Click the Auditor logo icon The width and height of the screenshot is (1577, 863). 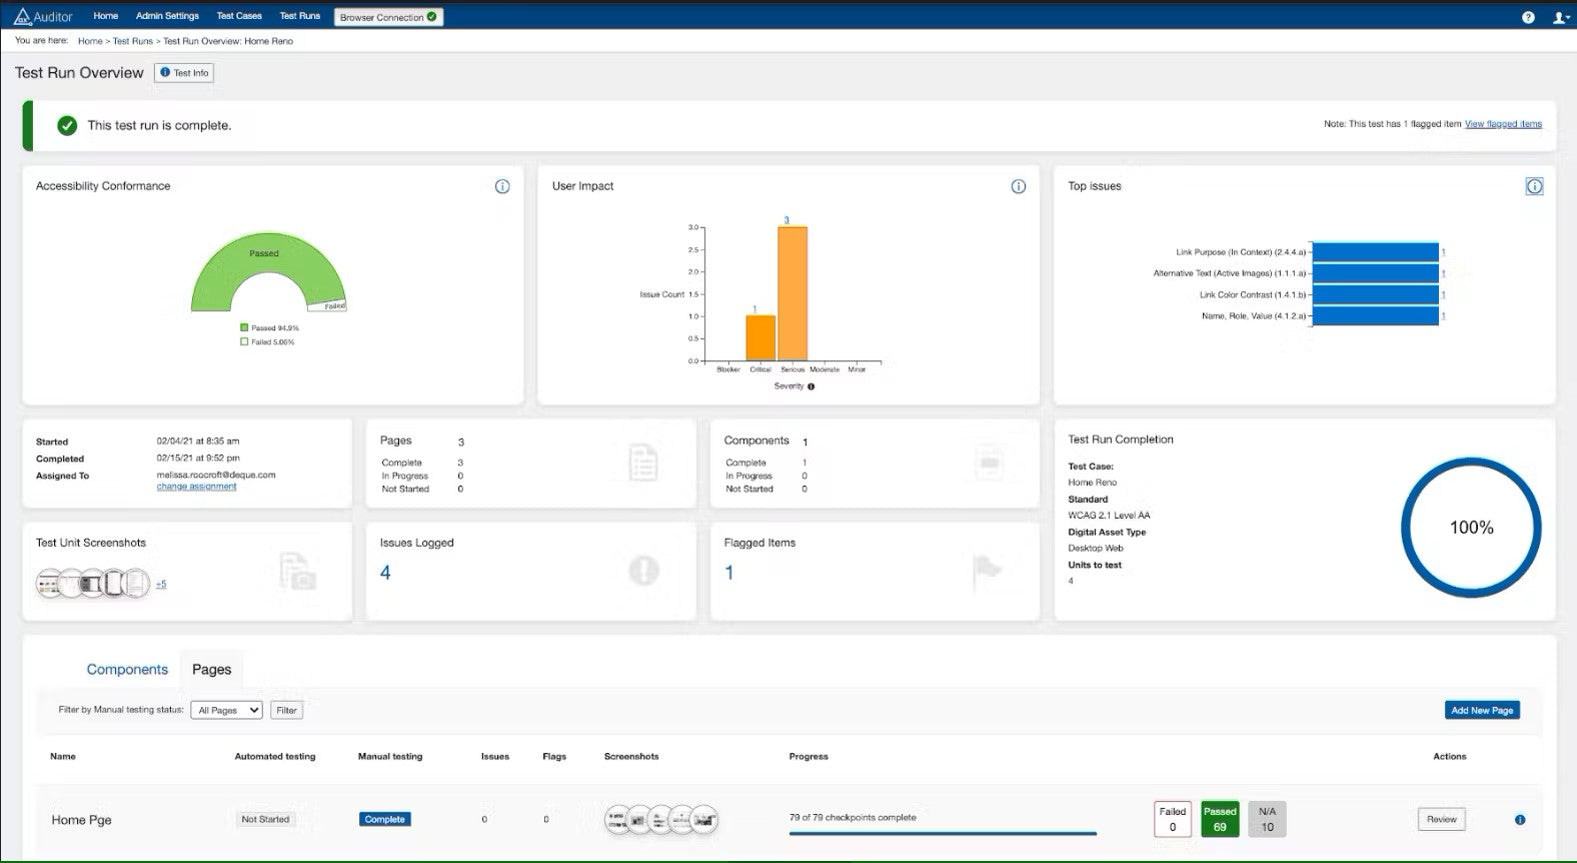(22, 16)
